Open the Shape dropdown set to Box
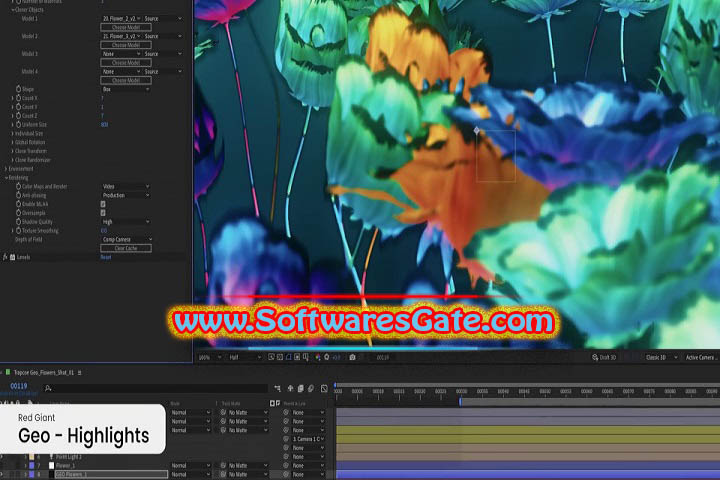 (126, 89)
